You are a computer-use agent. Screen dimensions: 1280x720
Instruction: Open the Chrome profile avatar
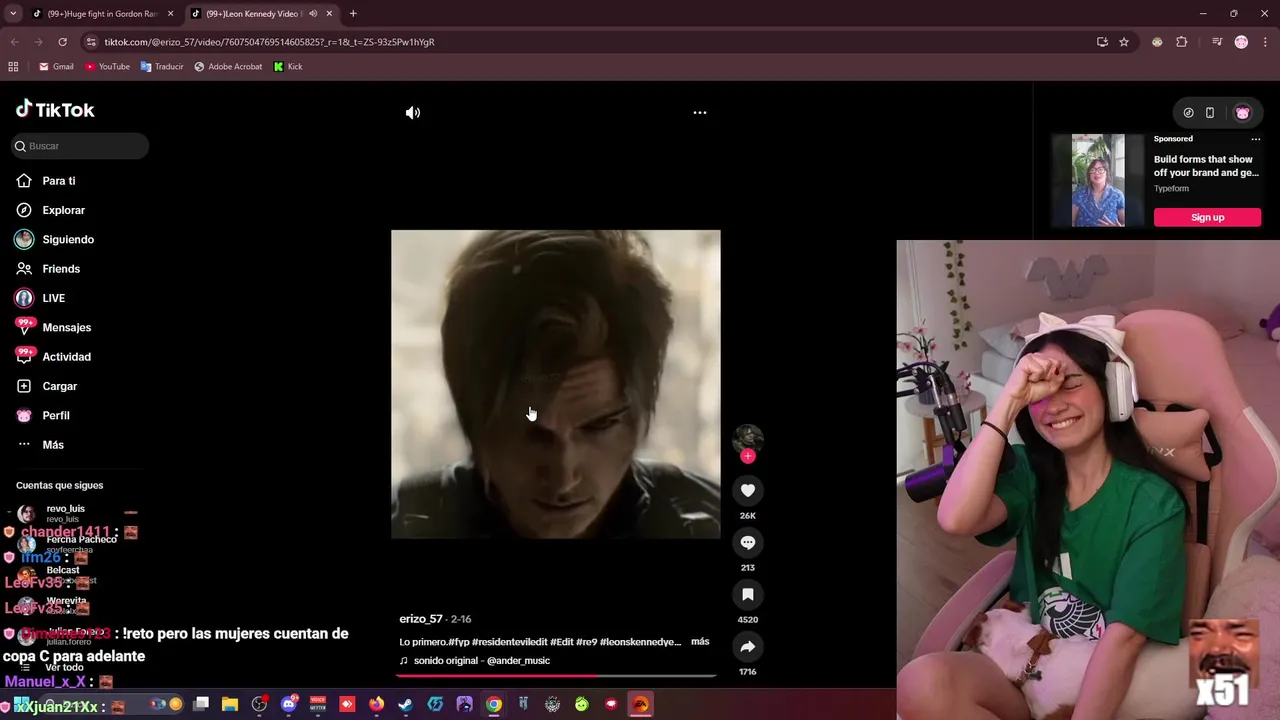(1241, 42)
